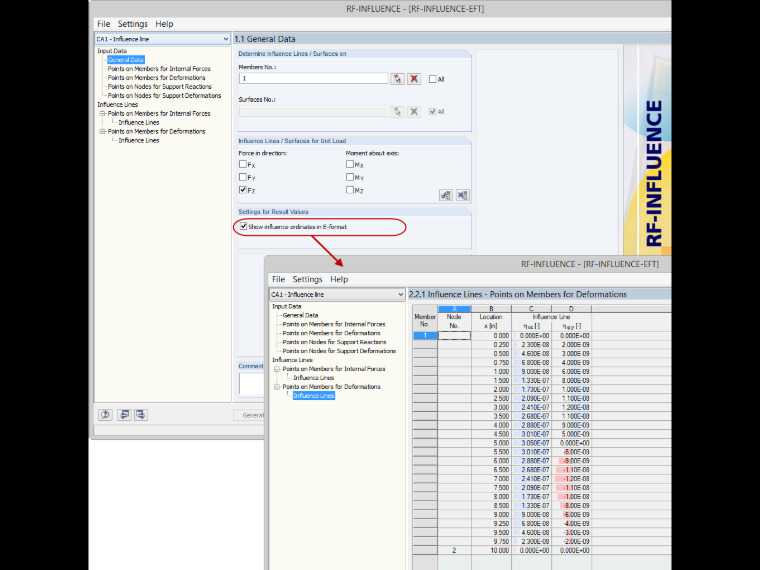Go to the next table icon

pos(141,414)
